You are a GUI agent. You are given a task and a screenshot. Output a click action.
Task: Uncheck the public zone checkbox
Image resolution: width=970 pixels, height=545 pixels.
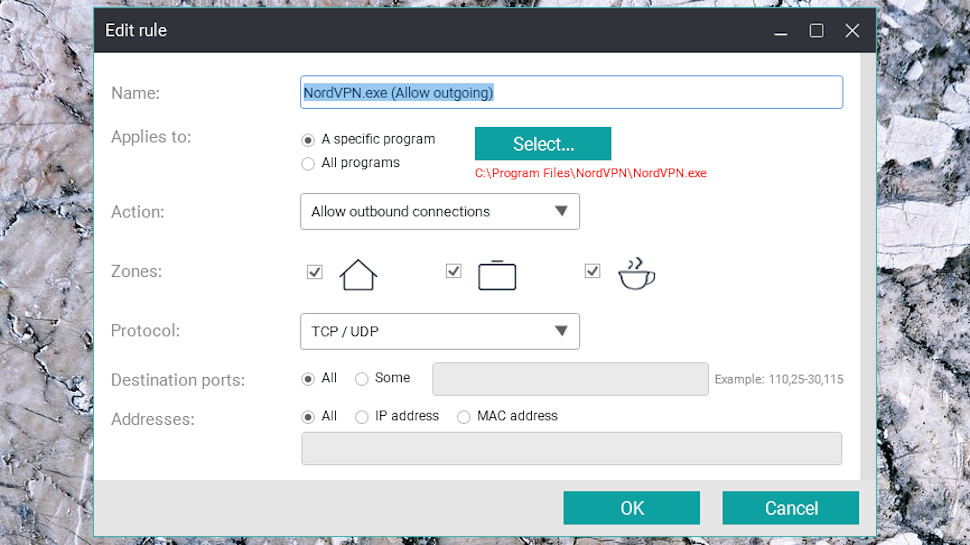(x=593, y=271)
